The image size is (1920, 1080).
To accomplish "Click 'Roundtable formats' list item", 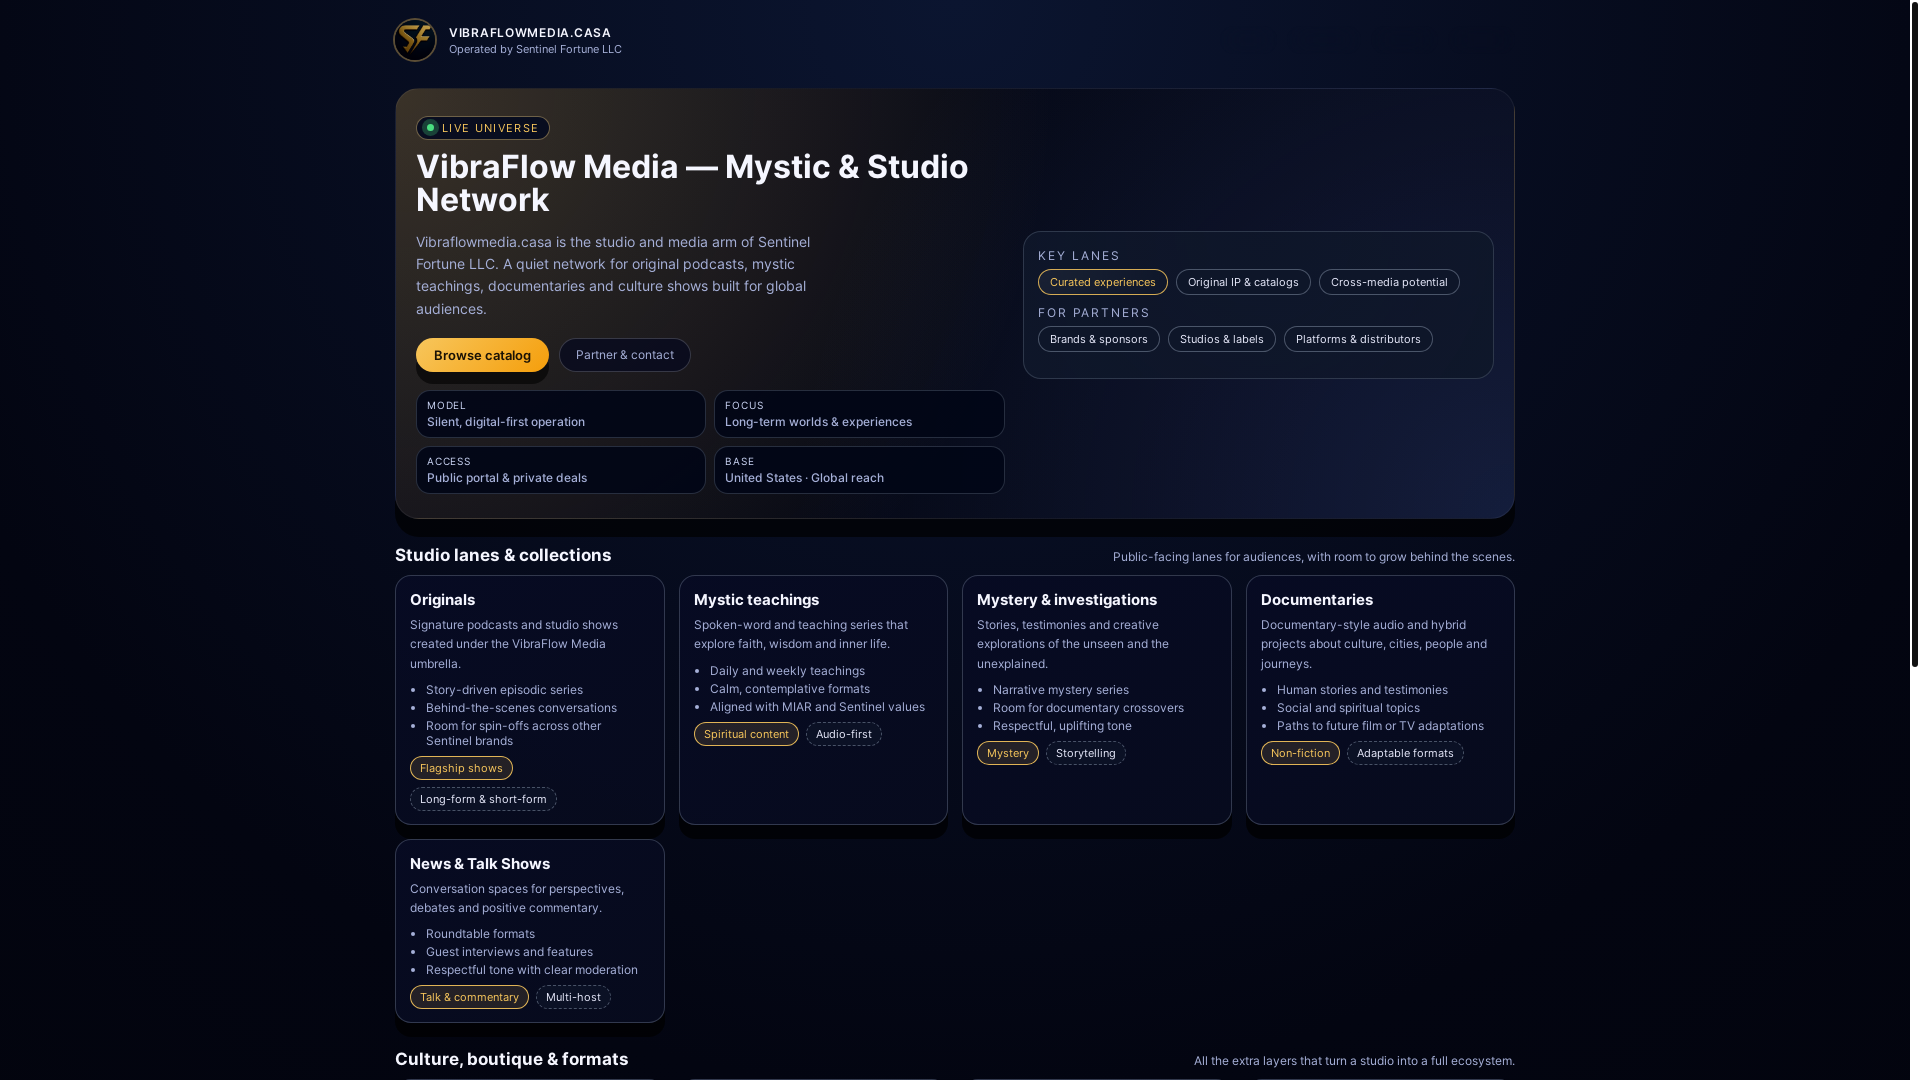I will tap(480, 934).
